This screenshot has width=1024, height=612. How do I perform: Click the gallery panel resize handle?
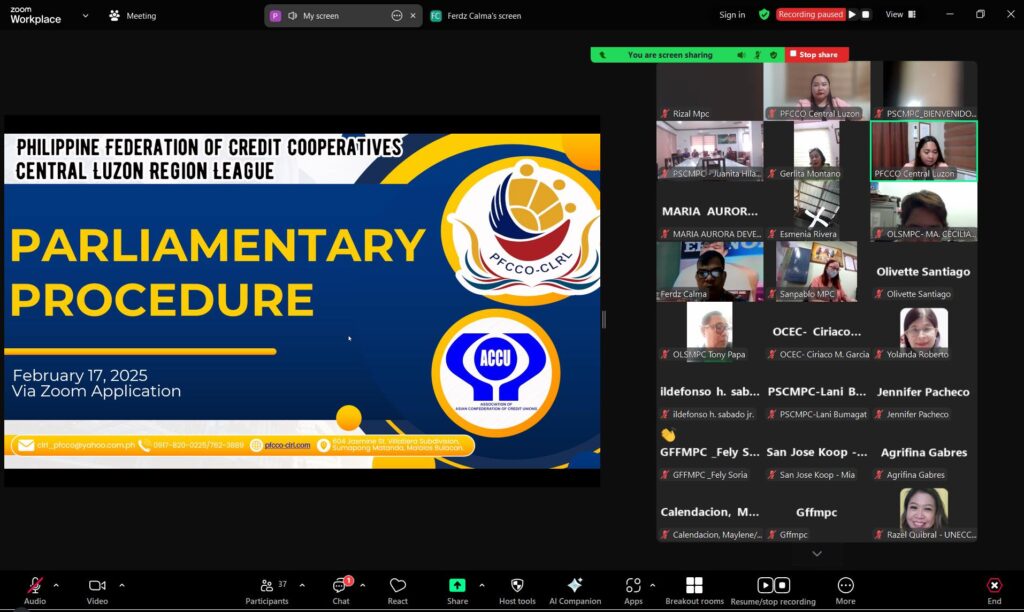603,319
